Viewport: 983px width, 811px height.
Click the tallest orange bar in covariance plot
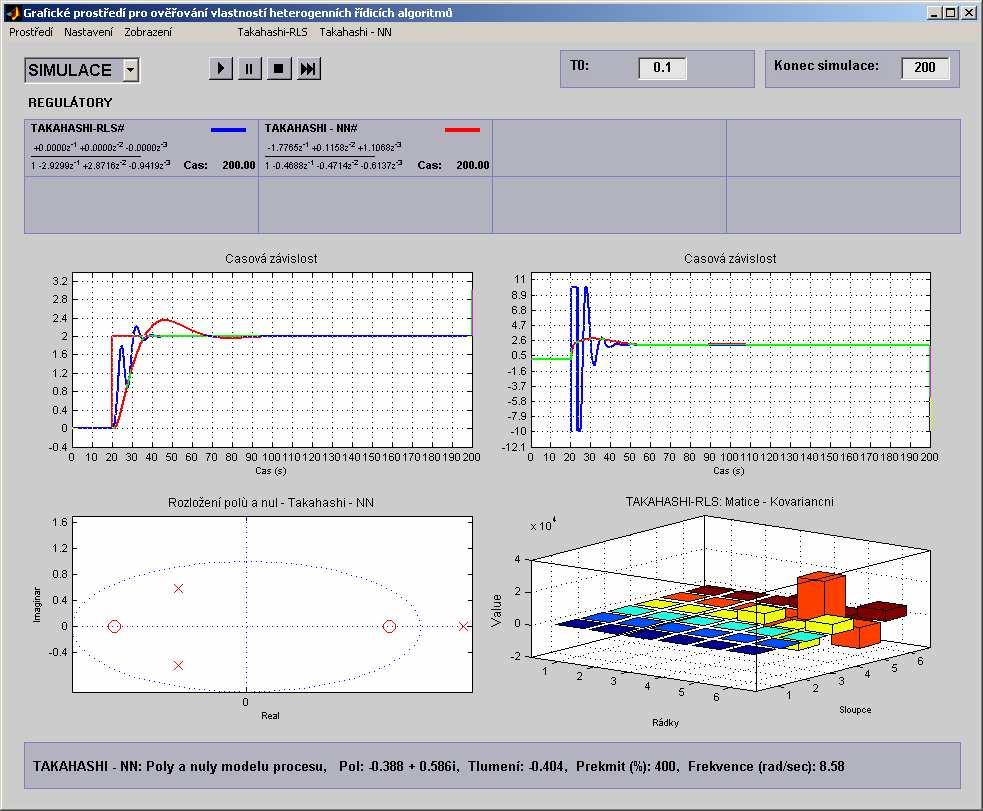pyautogui.click(x=821, y=595)
